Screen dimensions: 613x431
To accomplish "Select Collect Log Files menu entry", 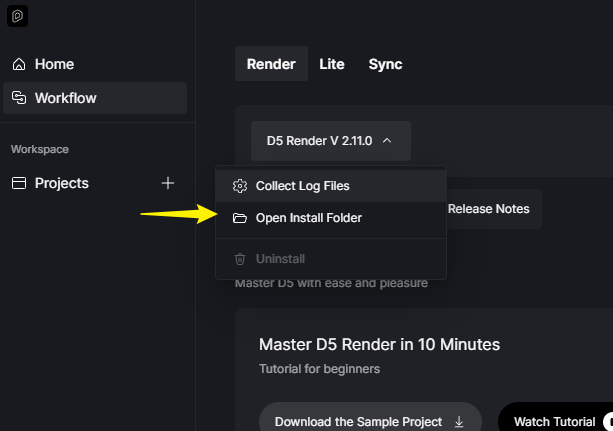I will (331, 186).
